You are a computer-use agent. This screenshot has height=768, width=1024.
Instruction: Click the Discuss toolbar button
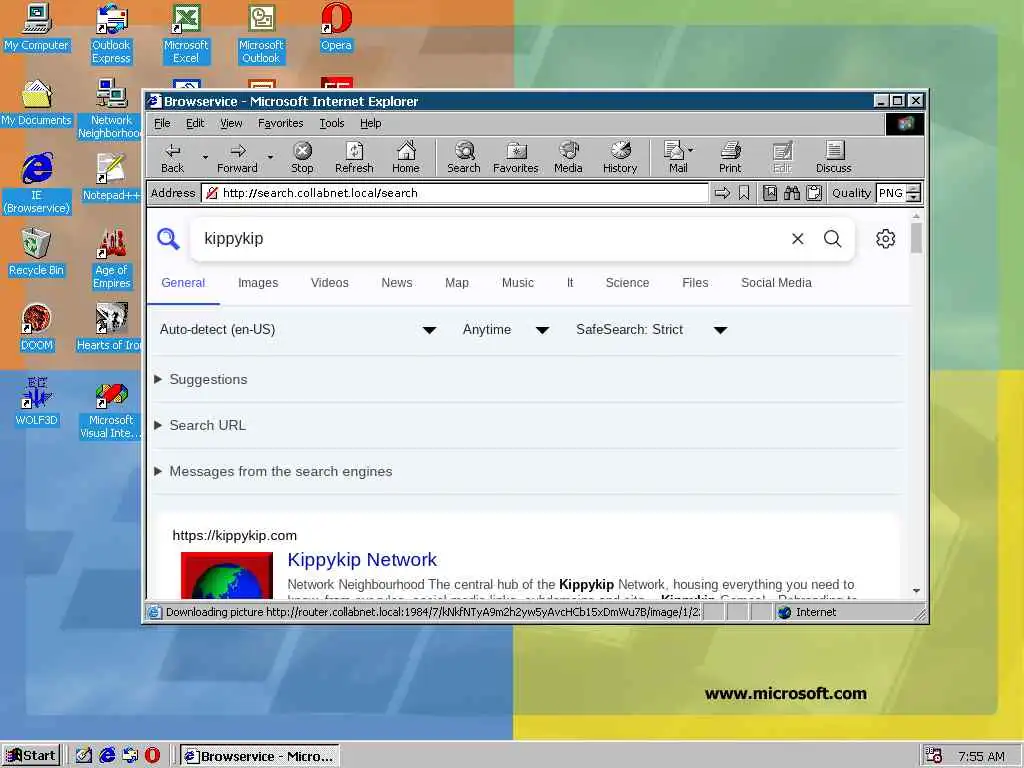tap(833, 157)
